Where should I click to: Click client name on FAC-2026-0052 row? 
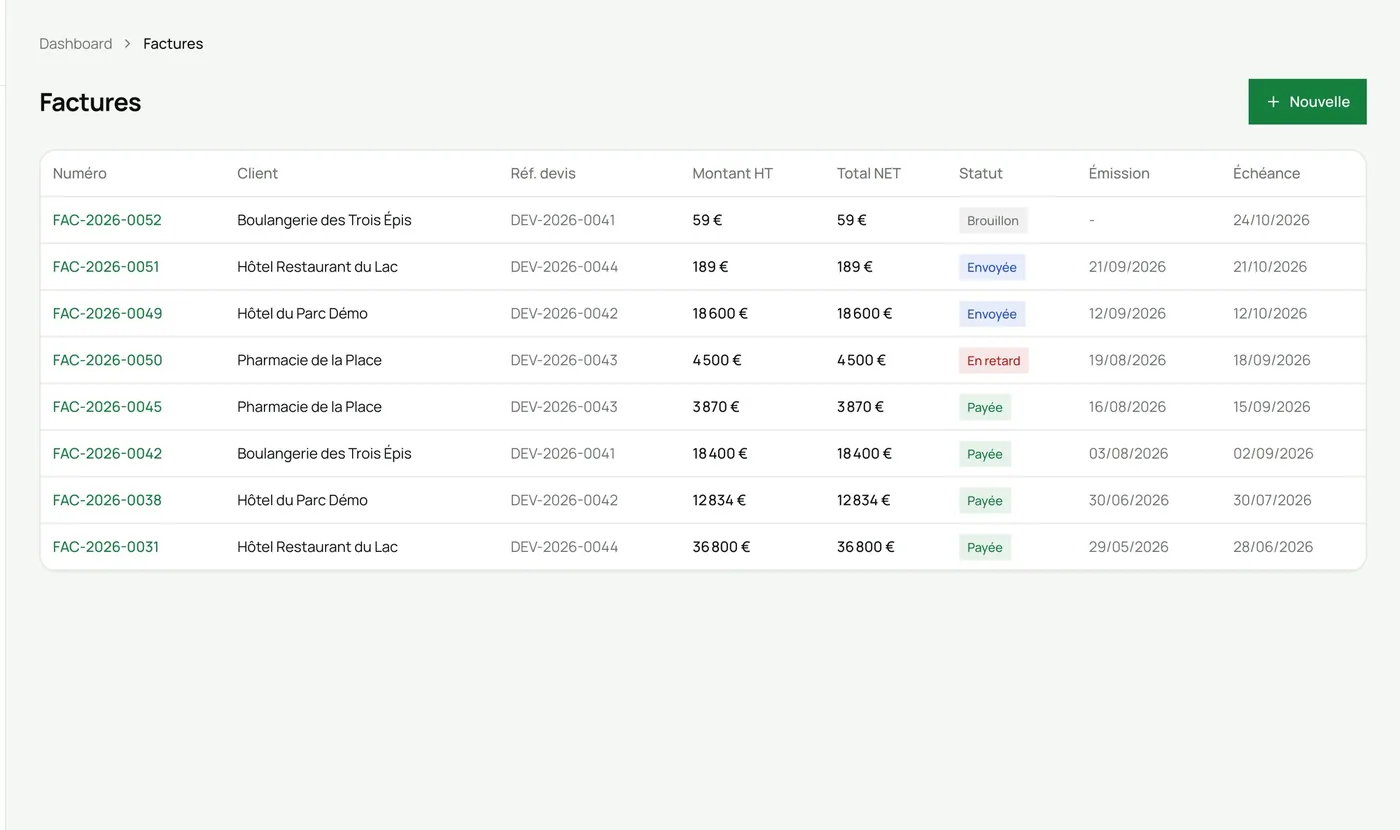324,220
